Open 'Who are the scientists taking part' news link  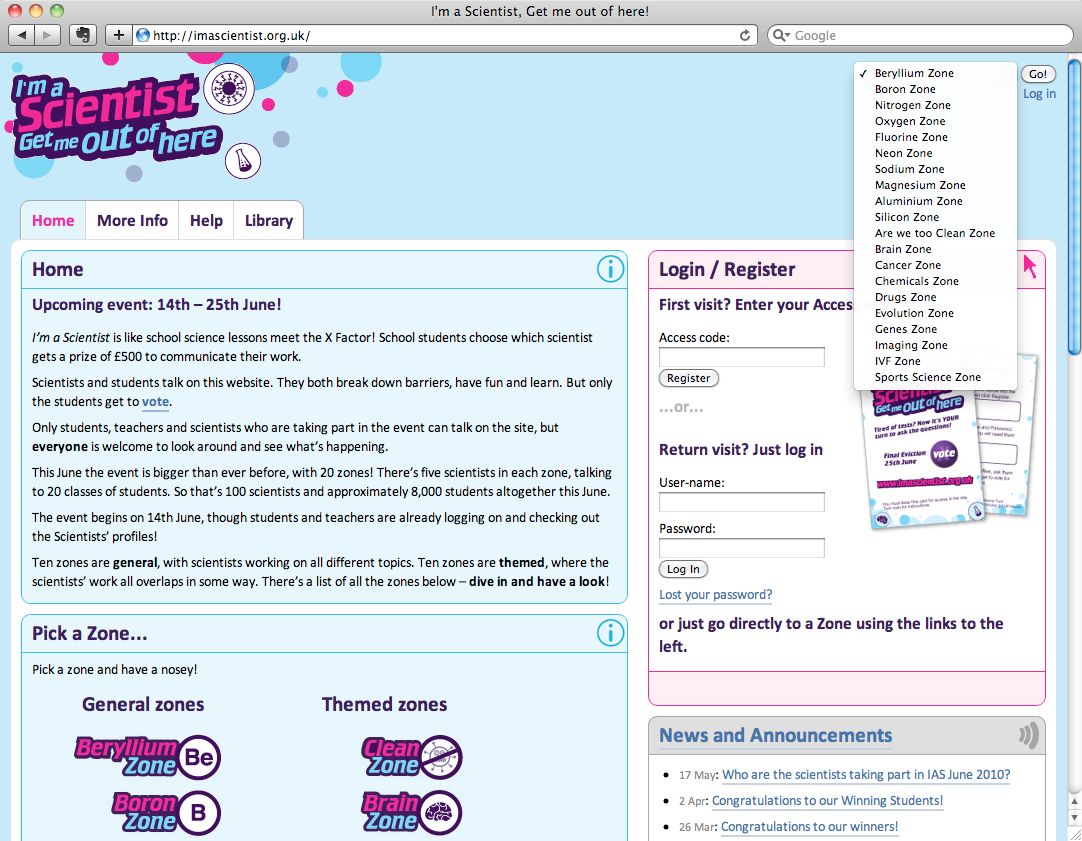pos(866,775)
